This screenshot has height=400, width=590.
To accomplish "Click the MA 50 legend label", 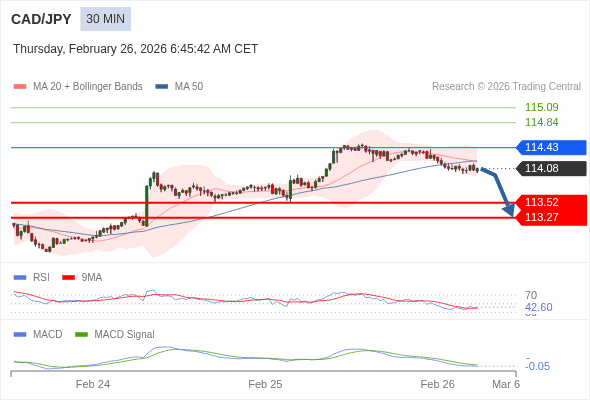I will (x=189, y=87).
